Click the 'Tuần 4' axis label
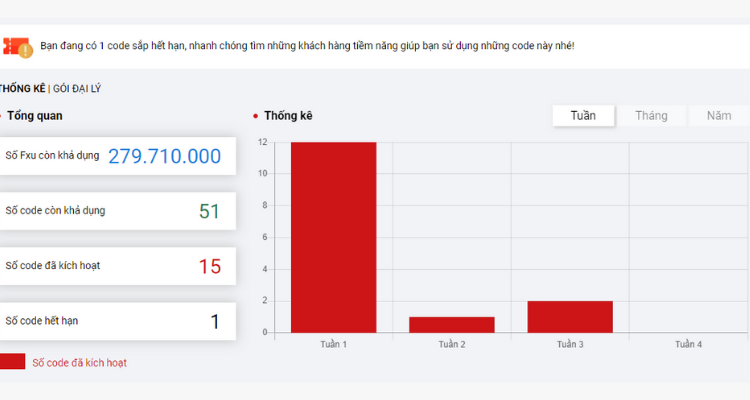Screen dimensions: 750x400 click(x=688, y=344)
